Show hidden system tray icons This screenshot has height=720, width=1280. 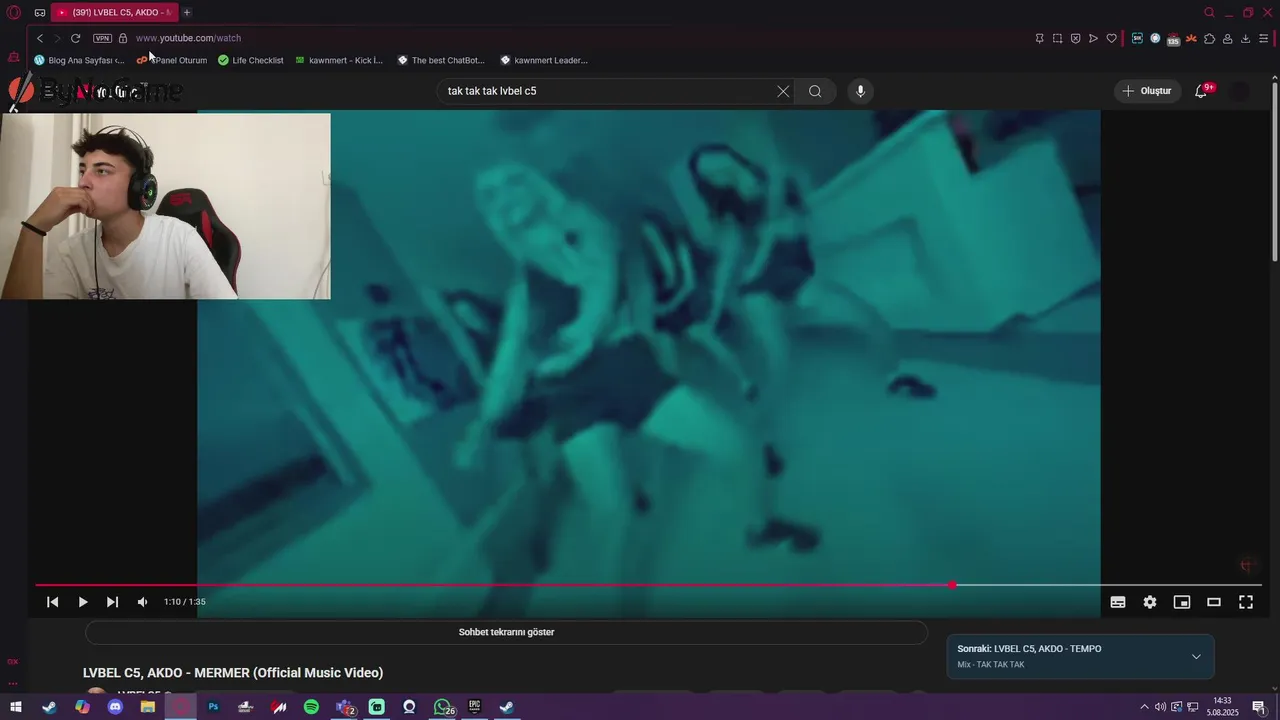point(1144,707)
